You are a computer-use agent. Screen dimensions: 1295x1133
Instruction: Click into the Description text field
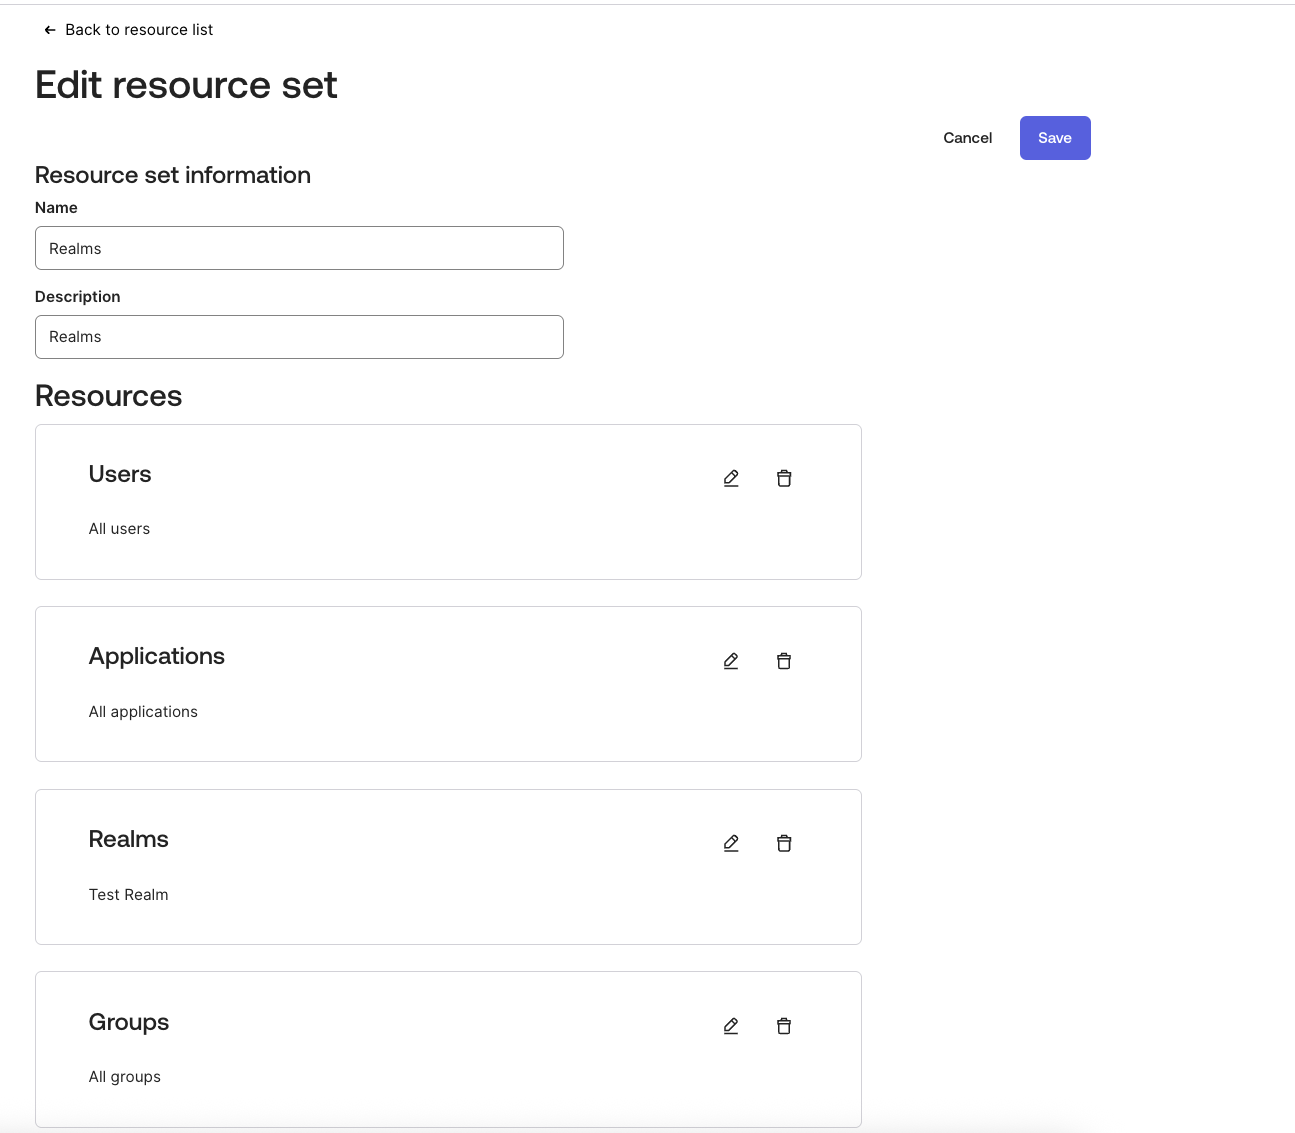click(299, 337)
